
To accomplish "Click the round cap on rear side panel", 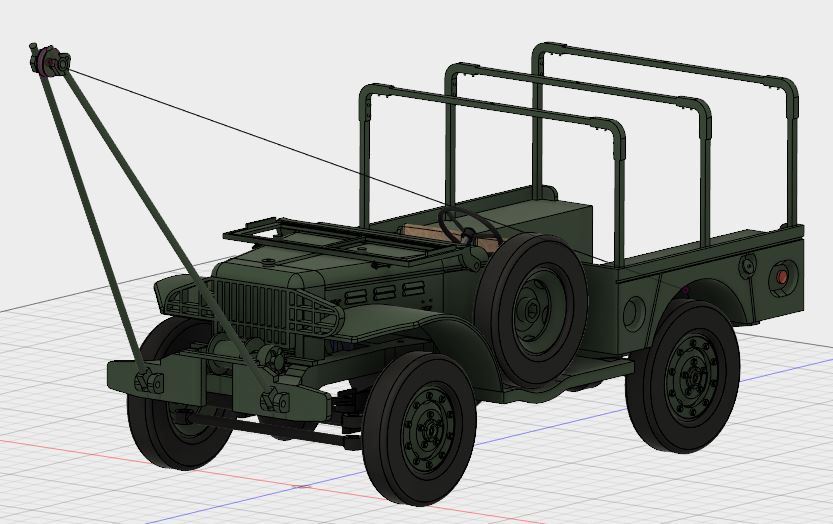I will [x=745, y=266].
